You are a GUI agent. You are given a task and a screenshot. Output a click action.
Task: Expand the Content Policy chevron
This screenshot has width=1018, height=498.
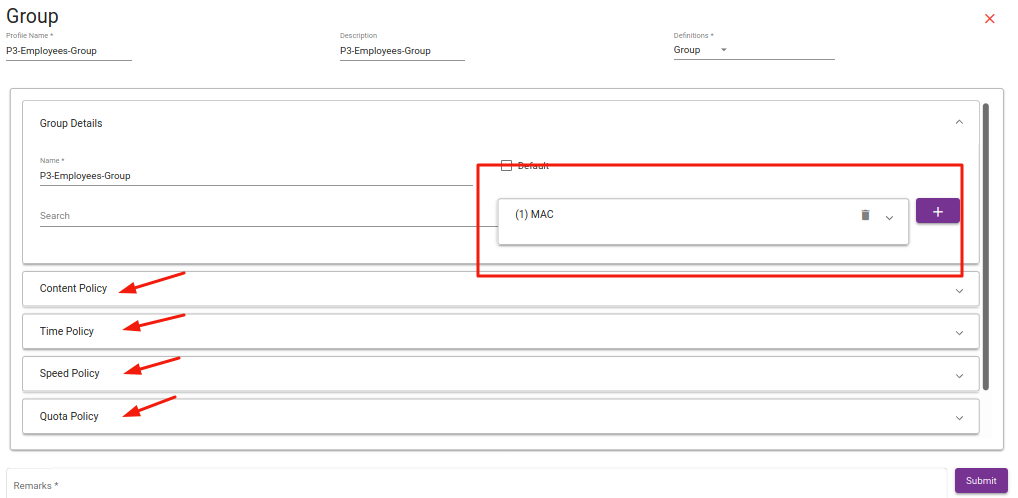pyautogui.click(x=959, y=291)
